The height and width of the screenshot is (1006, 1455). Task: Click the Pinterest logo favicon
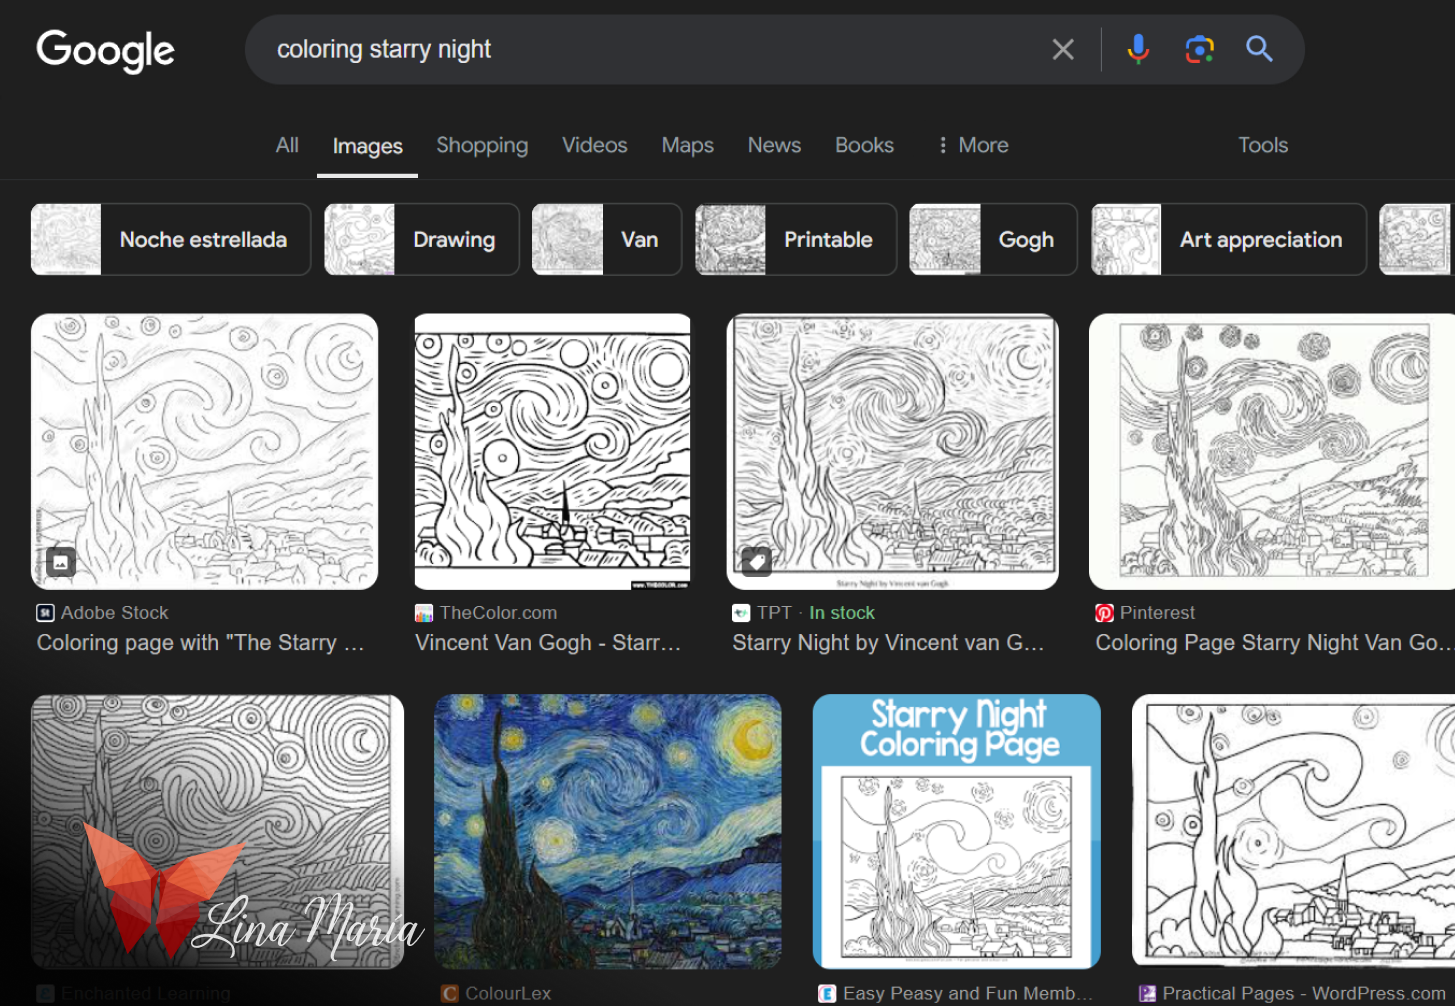pos(1104,613)
